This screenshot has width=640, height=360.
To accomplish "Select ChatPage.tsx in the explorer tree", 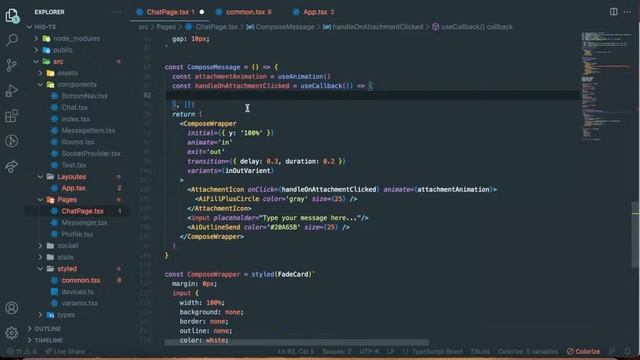I will pos(82,211).
